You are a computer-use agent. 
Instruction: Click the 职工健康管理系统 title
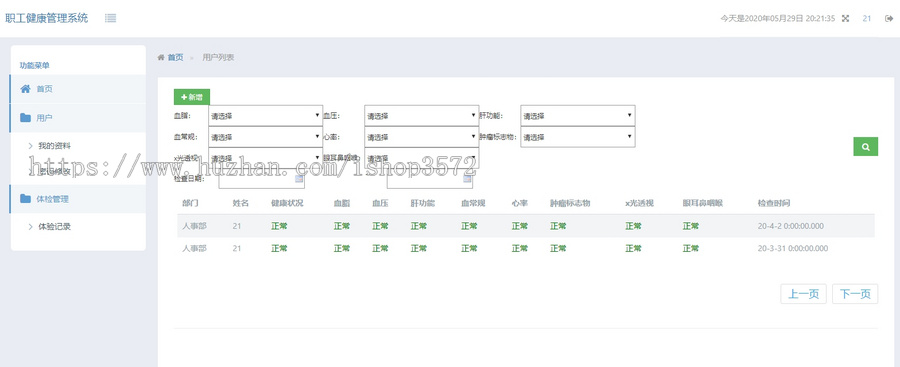click(x=47, y=18)
